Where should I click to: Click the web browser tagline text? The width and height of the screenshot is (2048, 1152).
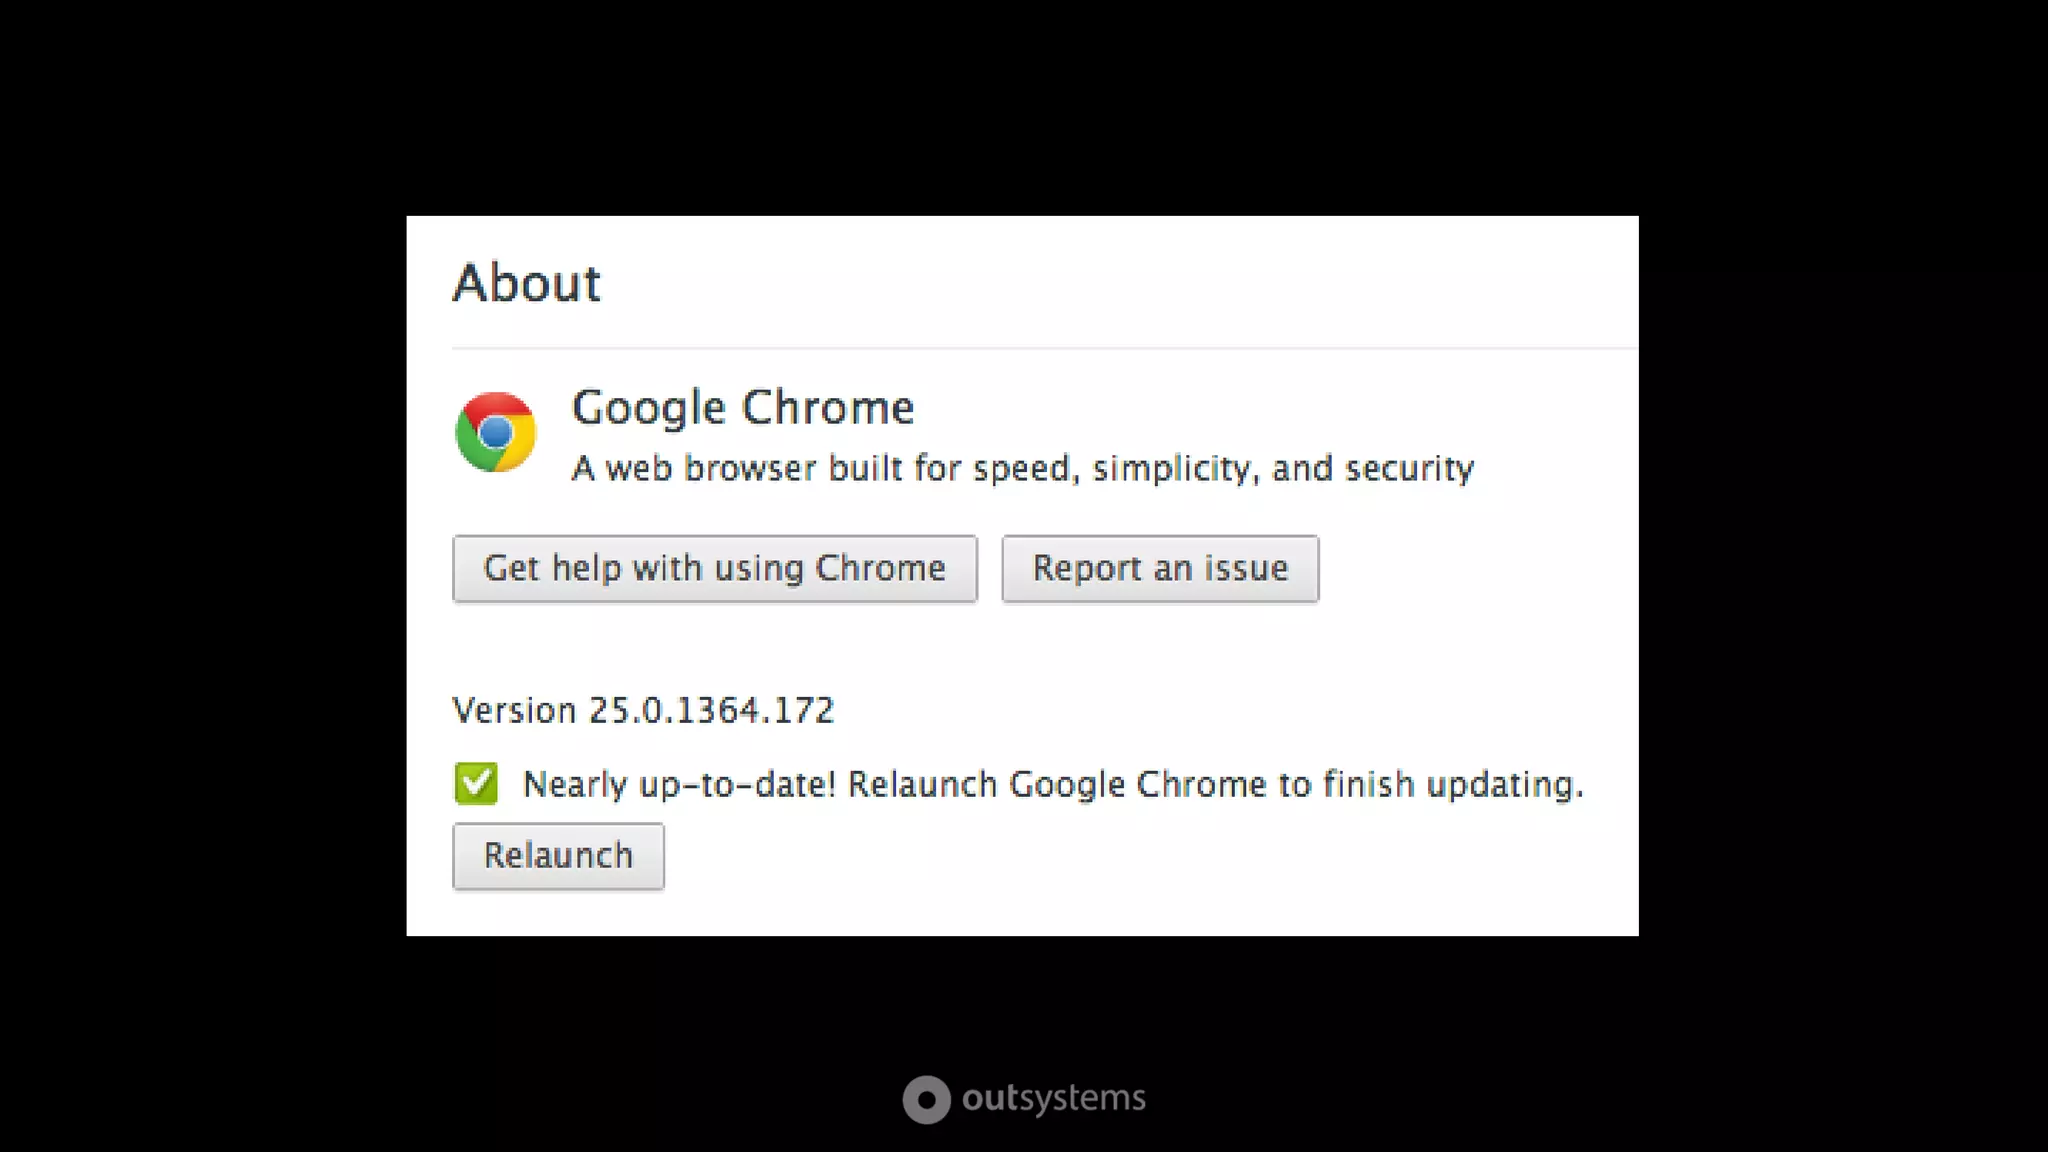click(x=1023, y=469)
